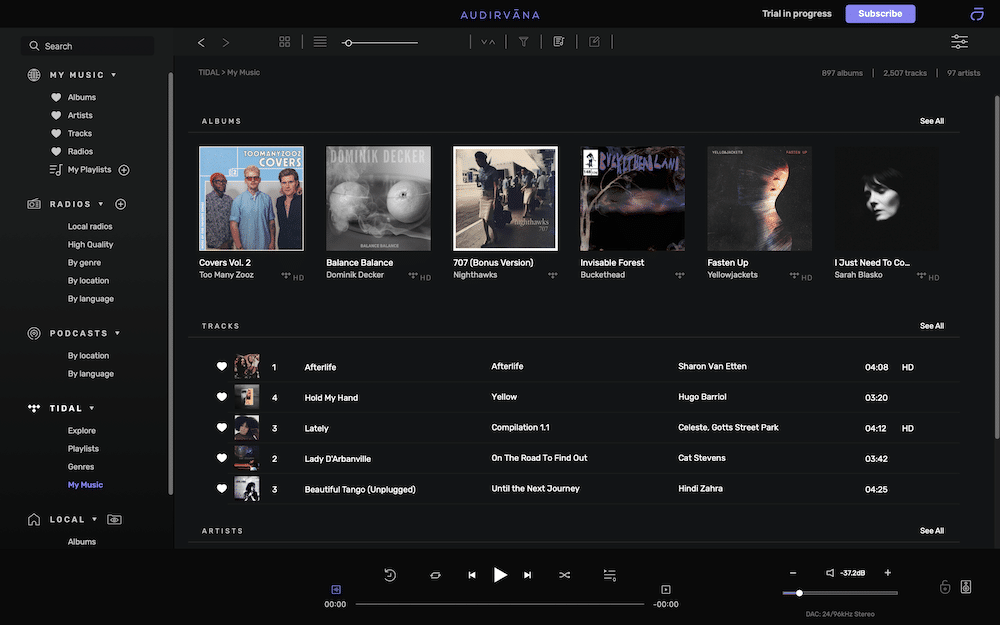Decrease volume with minus button

pos(793,573)
